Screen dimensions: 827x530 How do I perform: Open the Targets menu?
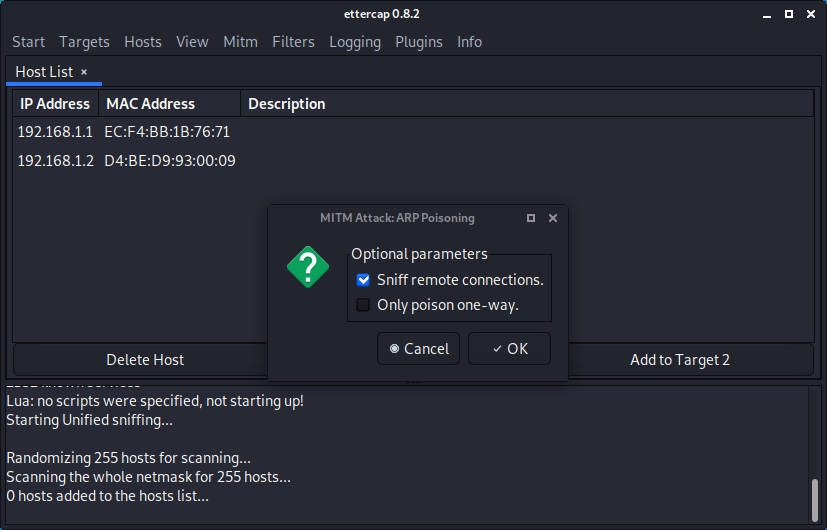tap(84, 42)
